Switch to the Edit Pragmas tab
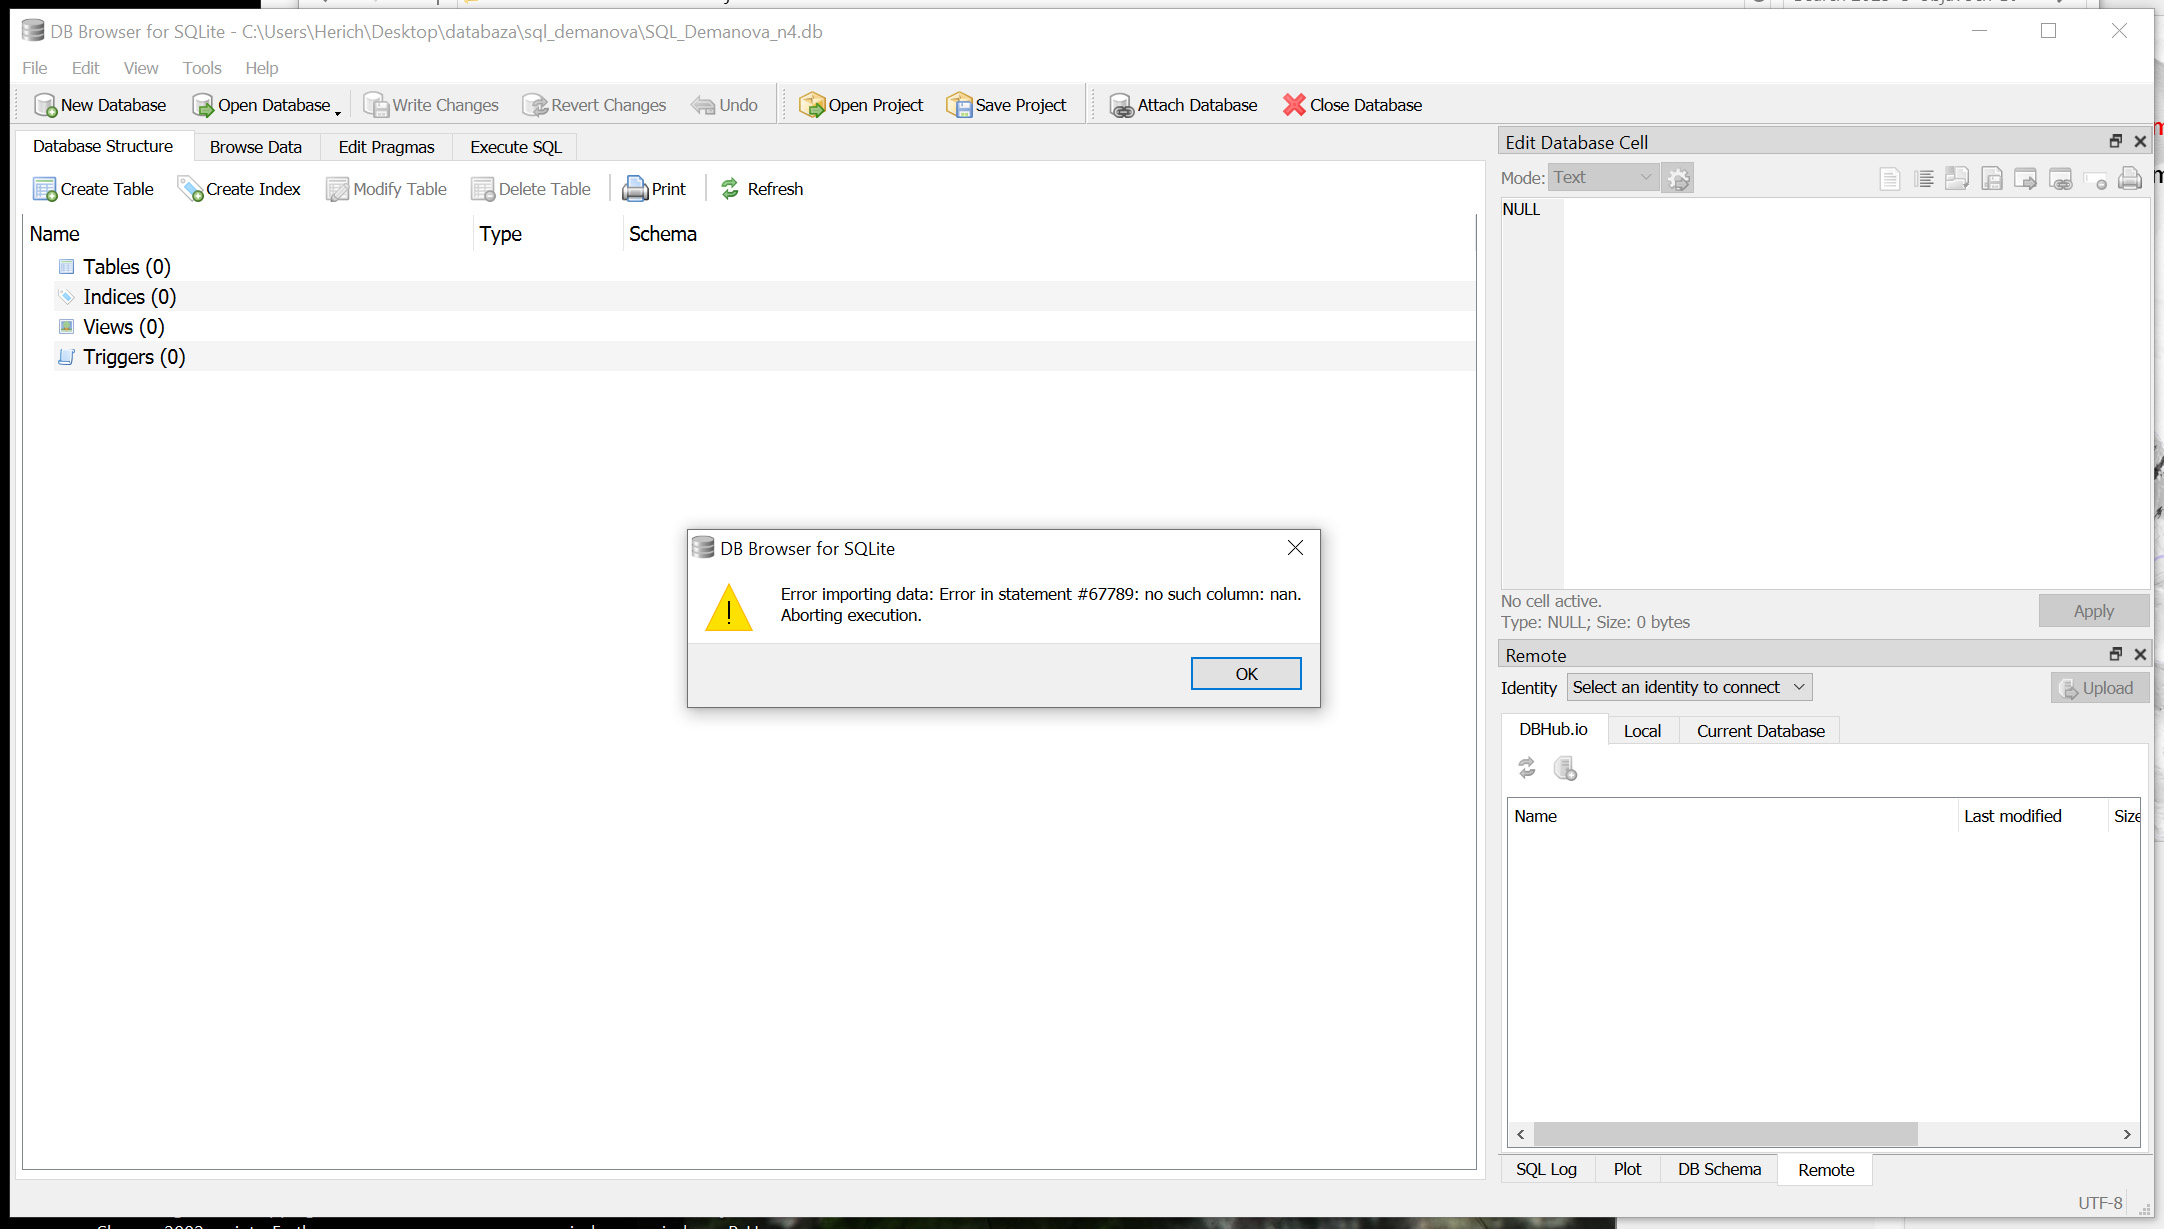The image size is (2164, 1229). 386,147
